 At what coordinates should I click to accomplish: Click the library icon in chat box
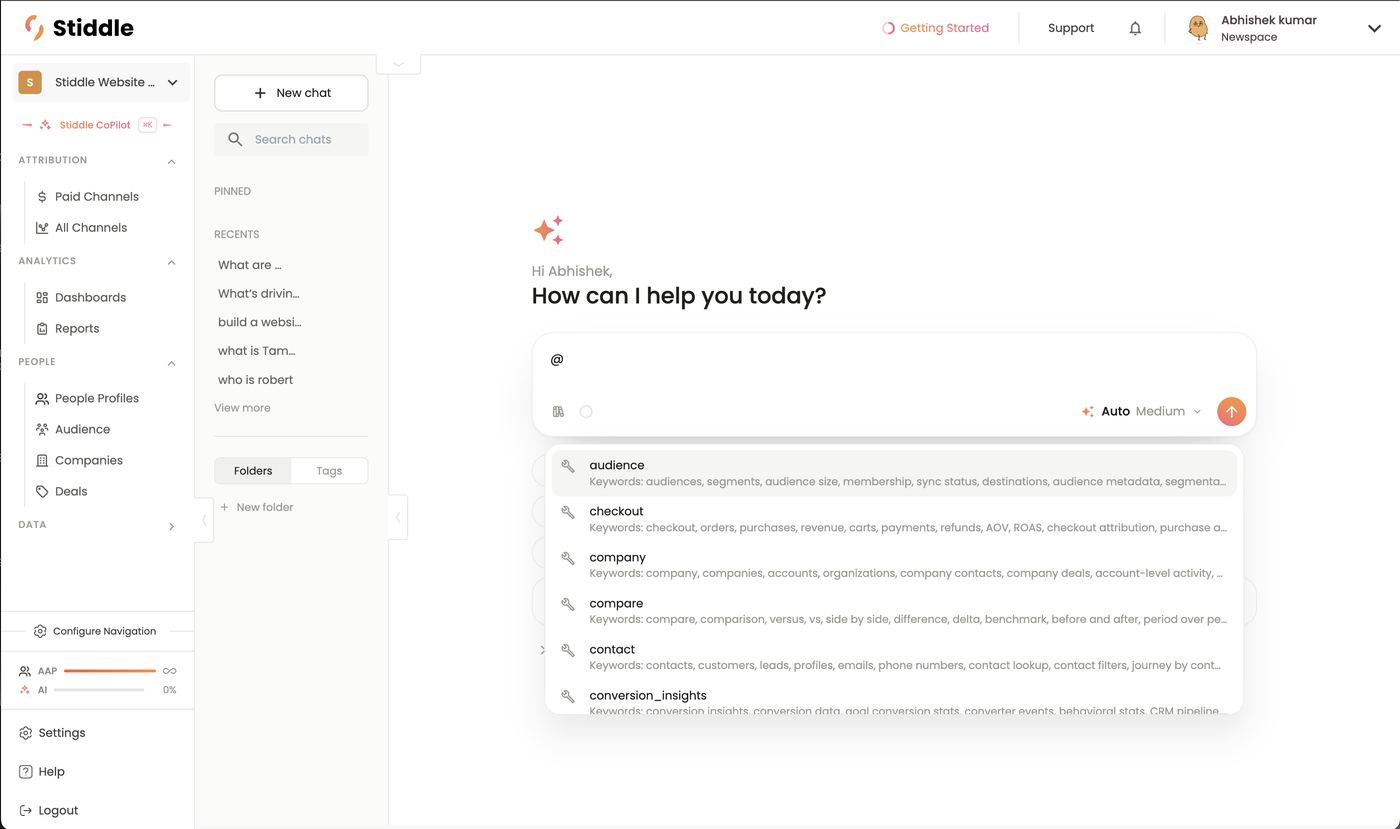pyautogui.click(x=558, y=412)
